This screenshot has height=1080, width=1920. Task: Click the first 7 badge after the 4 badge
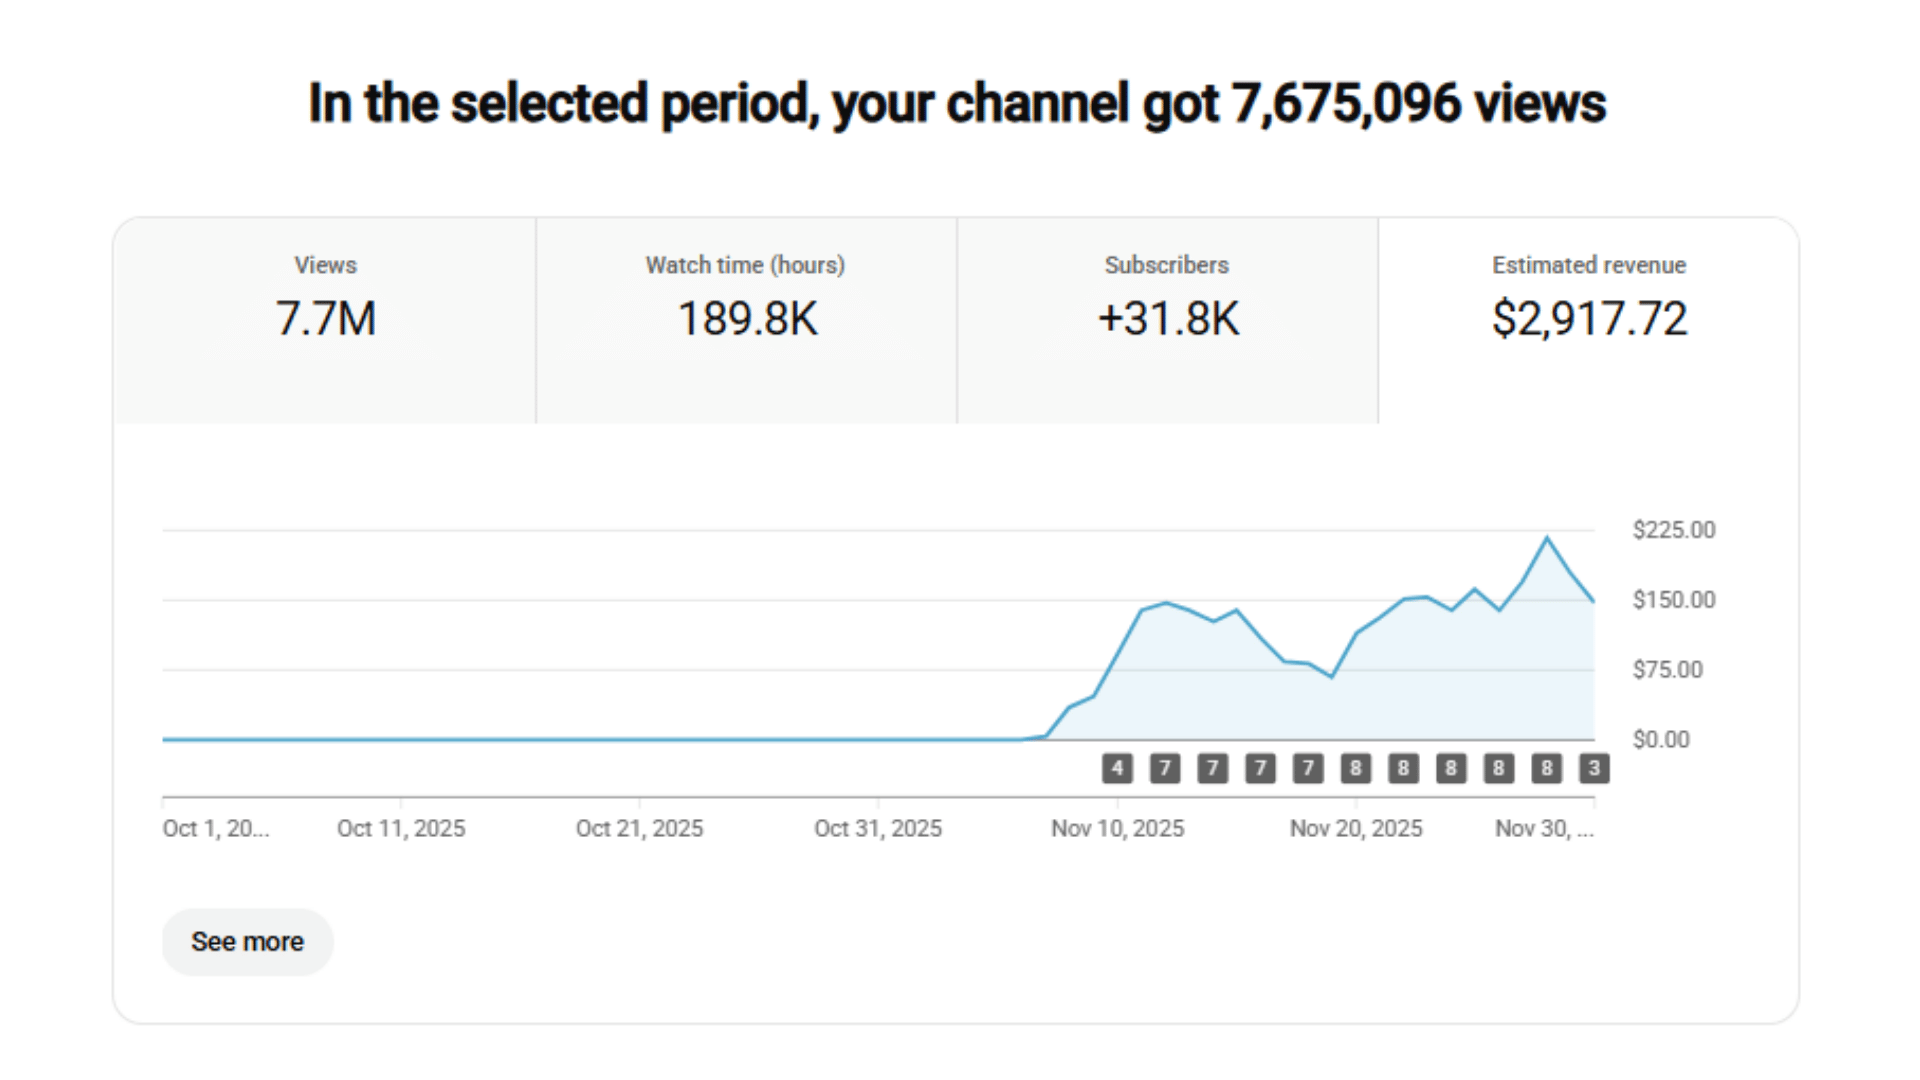coord(1164,768)
